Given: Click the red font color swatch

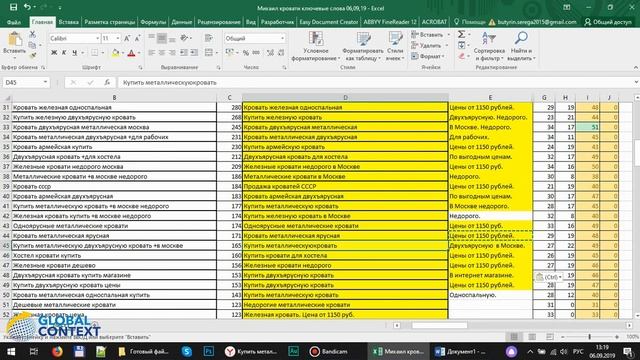Looking at the screenshot, I should (x=131, y=53).
